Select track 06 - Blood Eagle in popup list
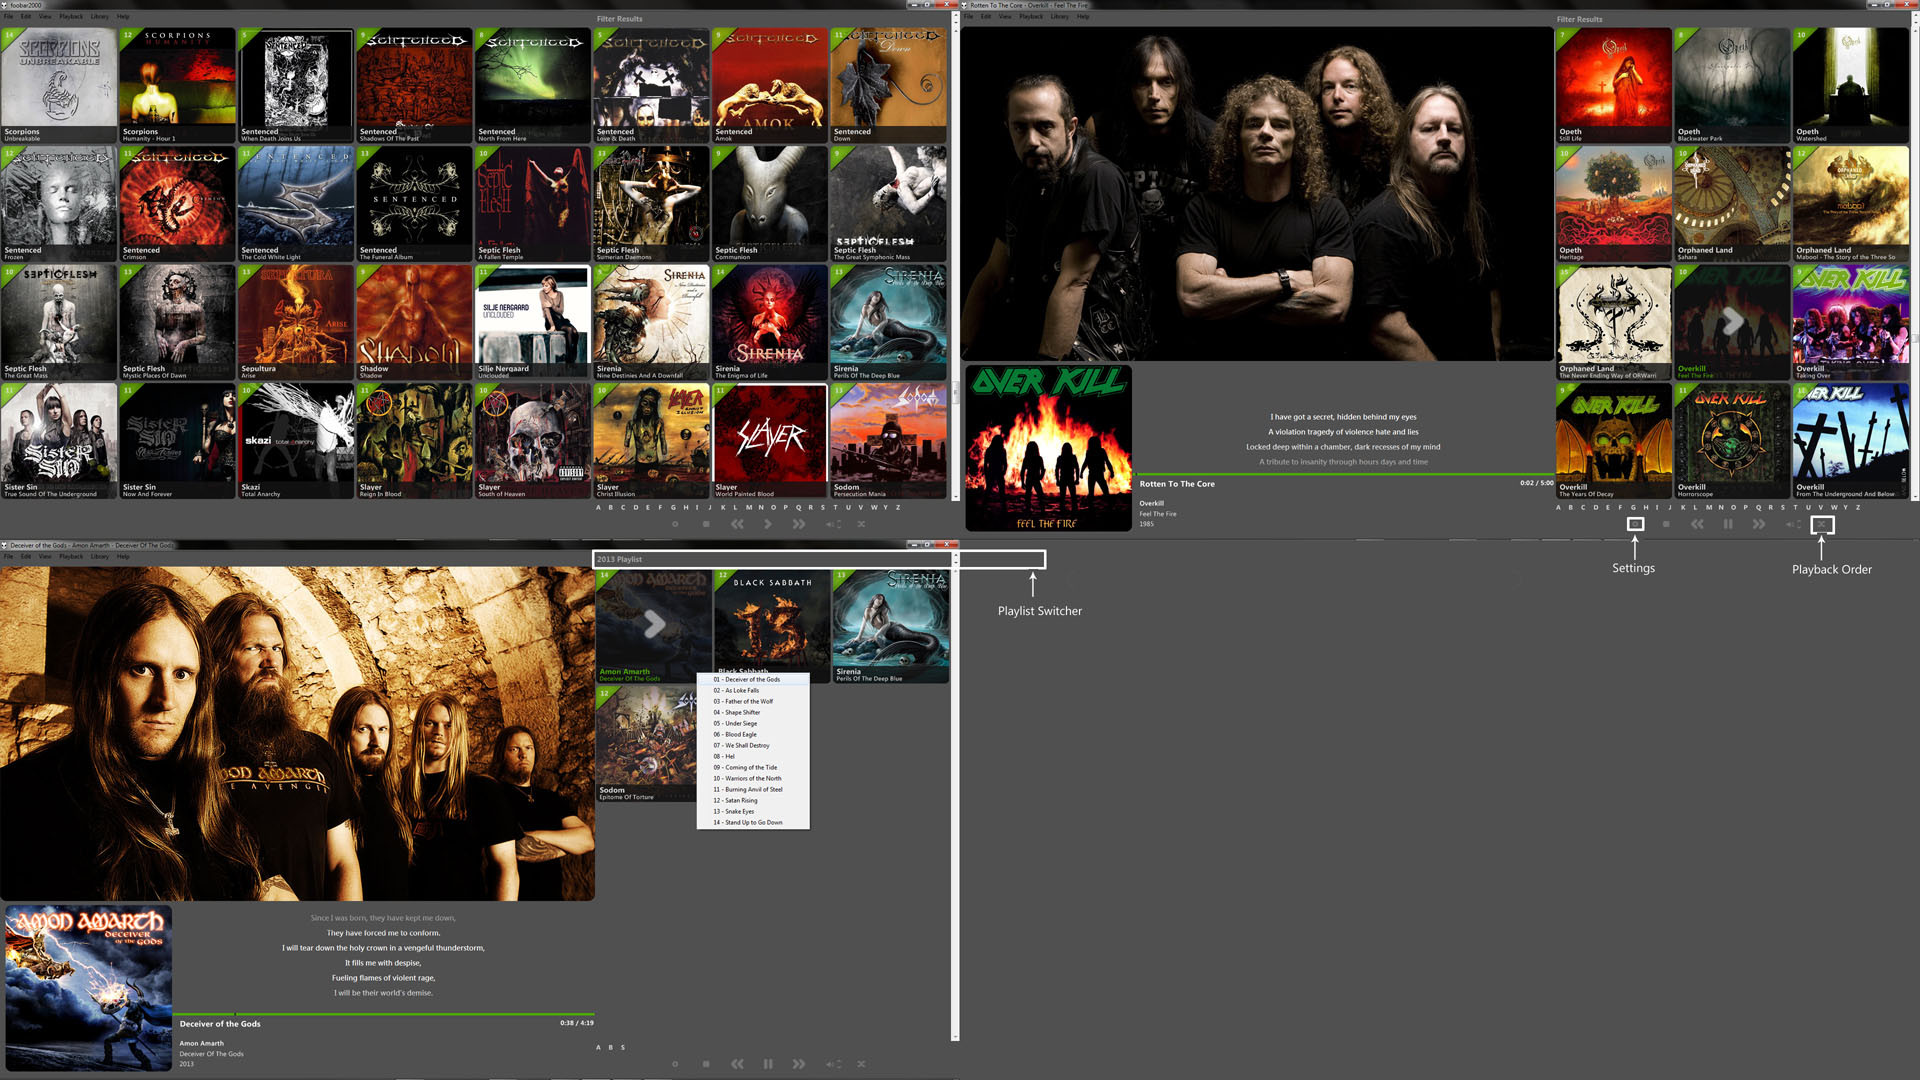 click(753, 735)
